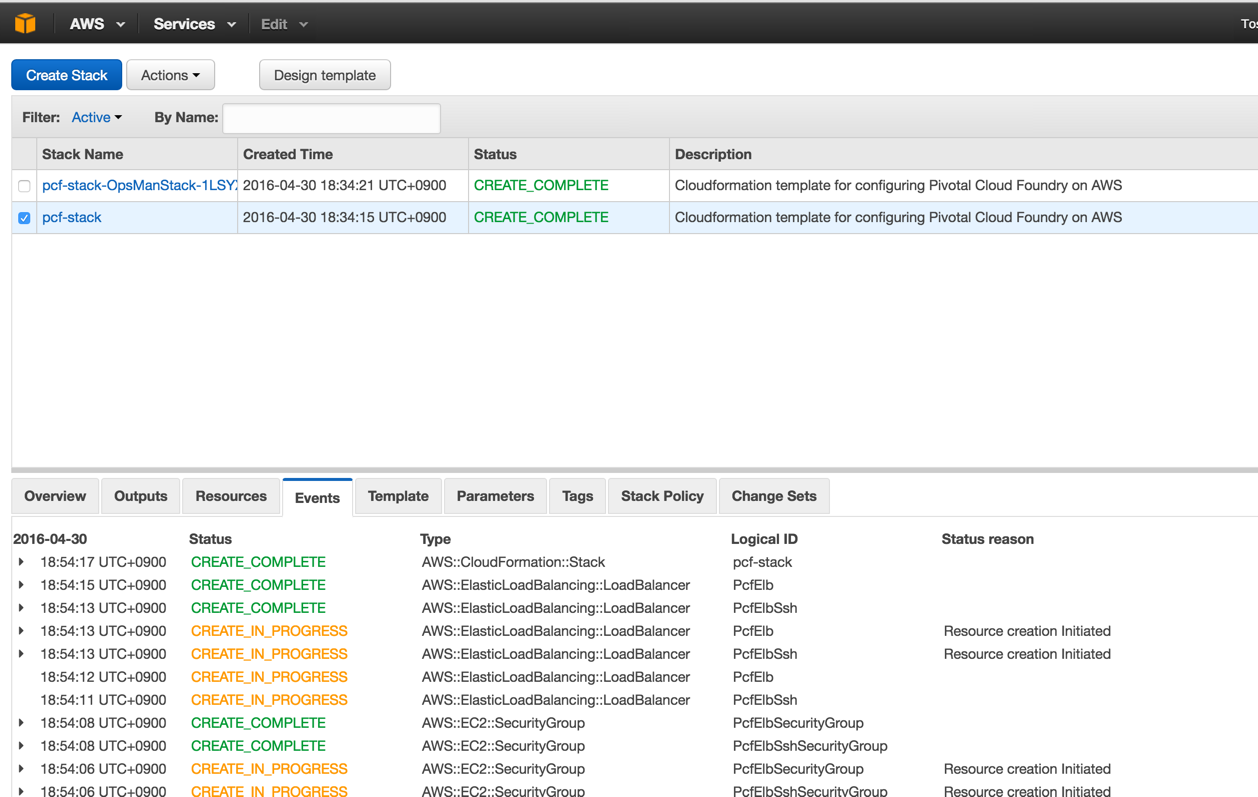Uncheck the pcf-stack checkbox
Screen dimensions: 1258x797
point(24,218)
